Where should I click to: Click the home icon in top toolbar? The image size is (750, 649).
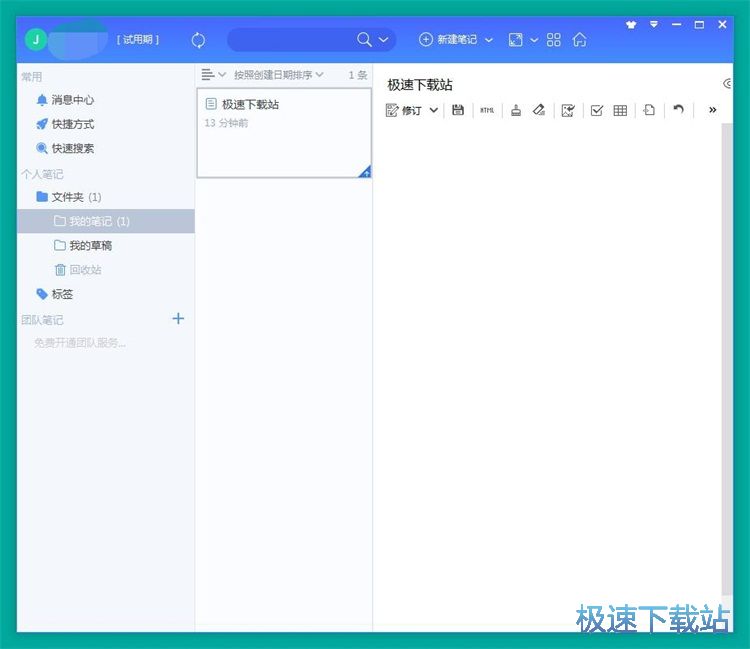click(x=579, y=40)
